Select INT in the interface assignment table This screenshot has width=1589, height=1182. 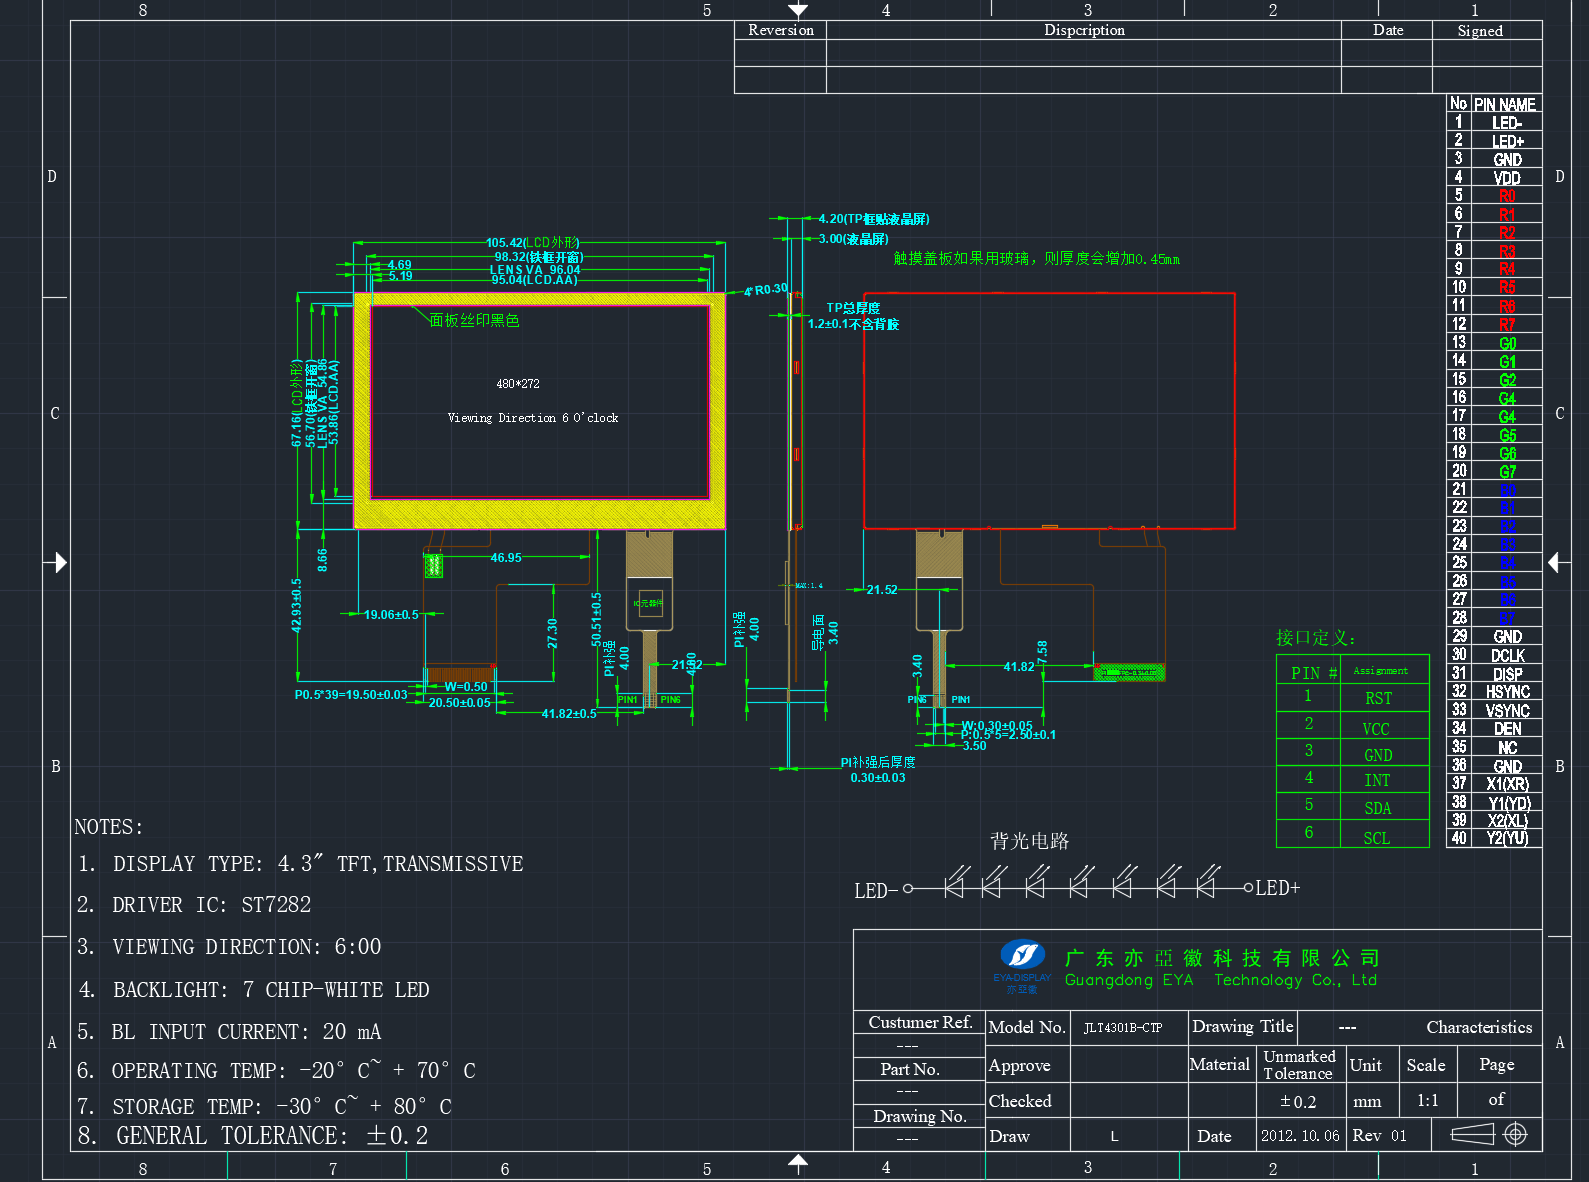(x=1377, y=780)
